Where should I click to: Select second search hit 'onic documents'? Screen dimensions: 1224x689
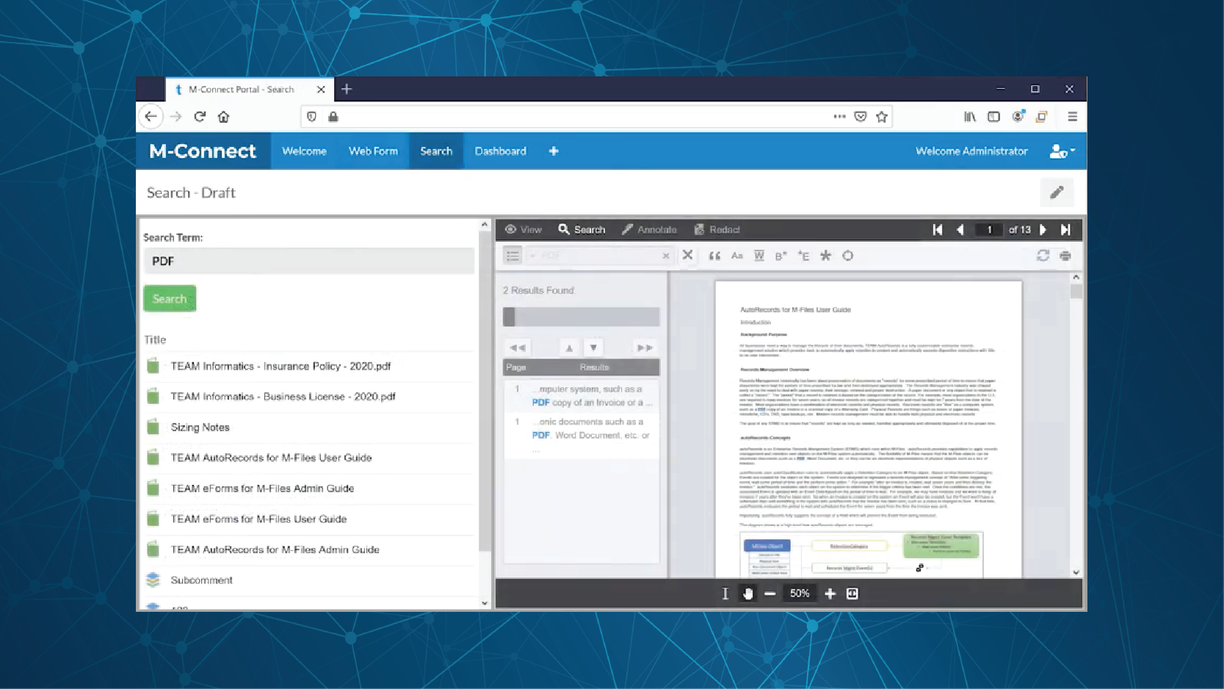pos(581,434)
